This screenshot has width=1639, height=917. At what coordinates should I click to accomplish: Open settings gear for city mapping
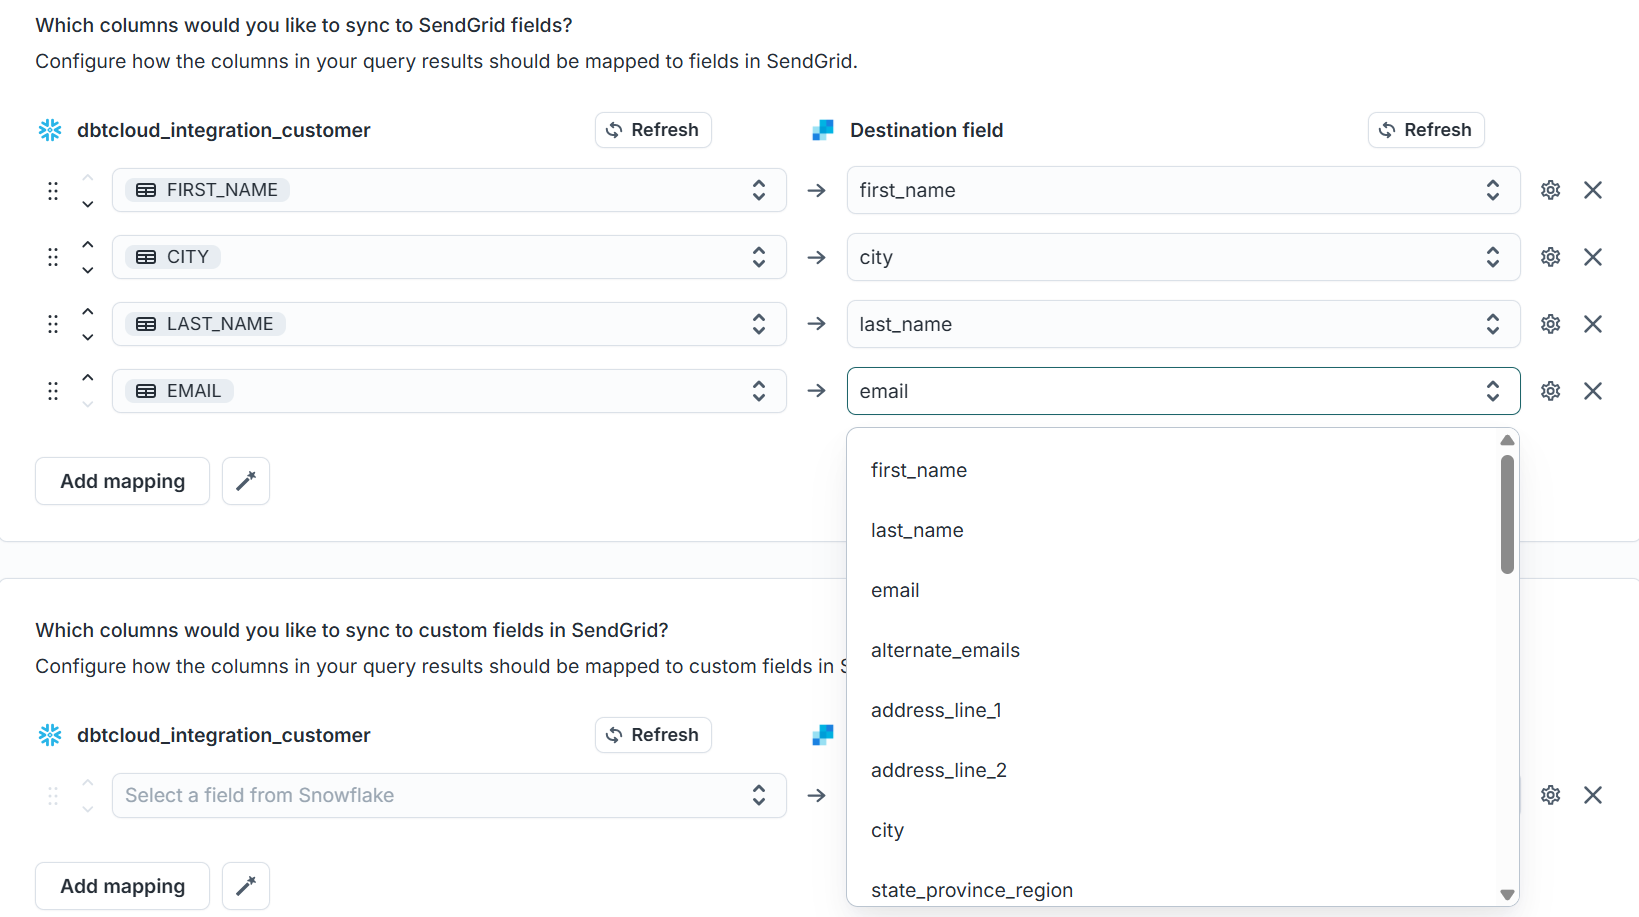[x=1550, y=257]
